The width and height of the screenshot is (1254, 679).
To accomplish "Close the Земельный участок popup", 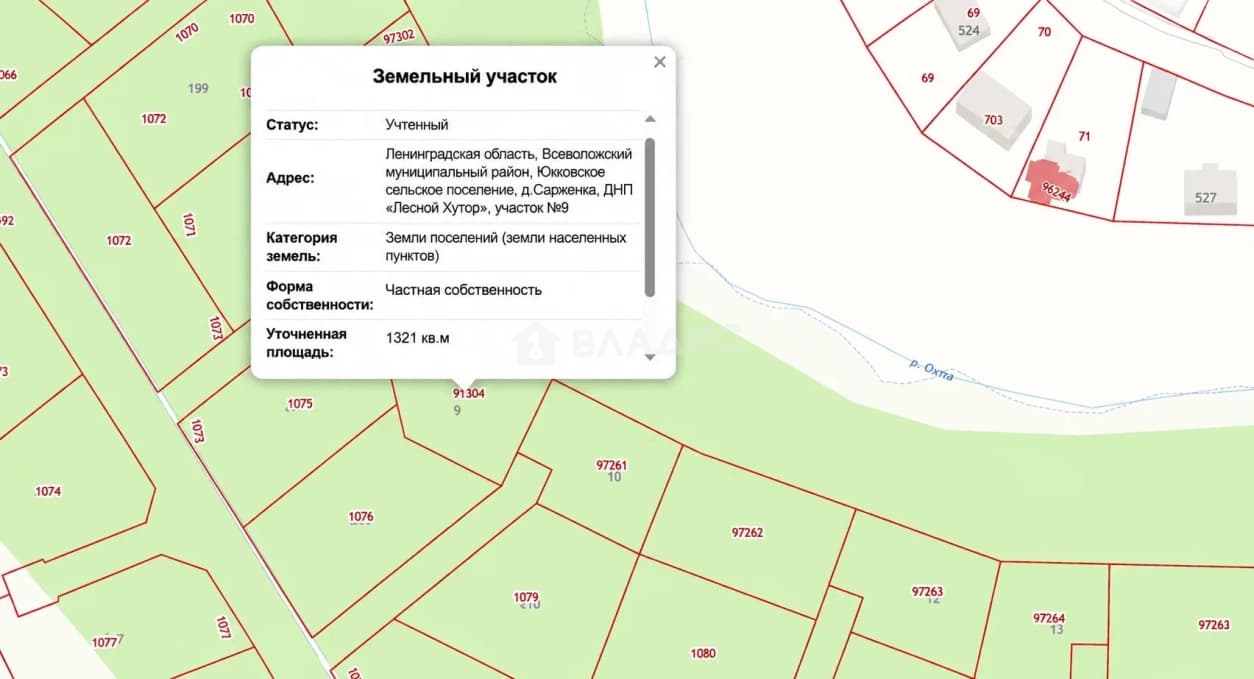I will [x=659, y=62].
